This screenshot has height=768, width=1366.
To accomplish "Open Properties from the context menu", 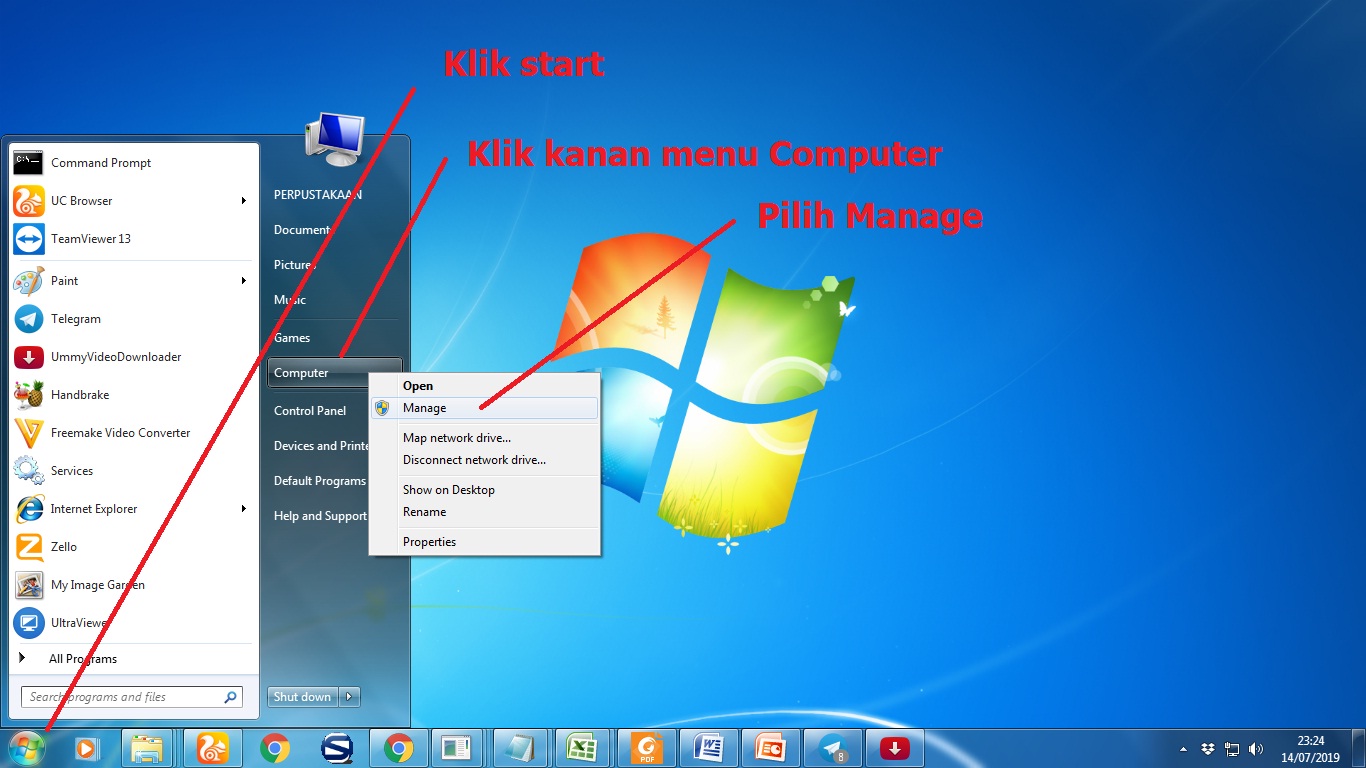I will click(x=484, y=542).
